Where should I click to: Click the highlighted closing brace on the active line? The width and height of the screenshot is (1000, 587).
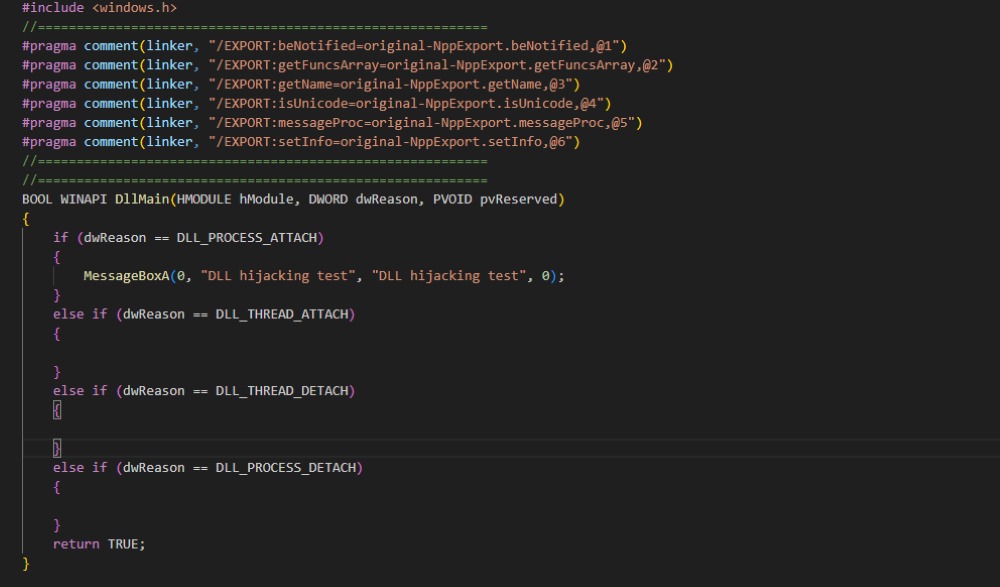[x=57, y=448]
